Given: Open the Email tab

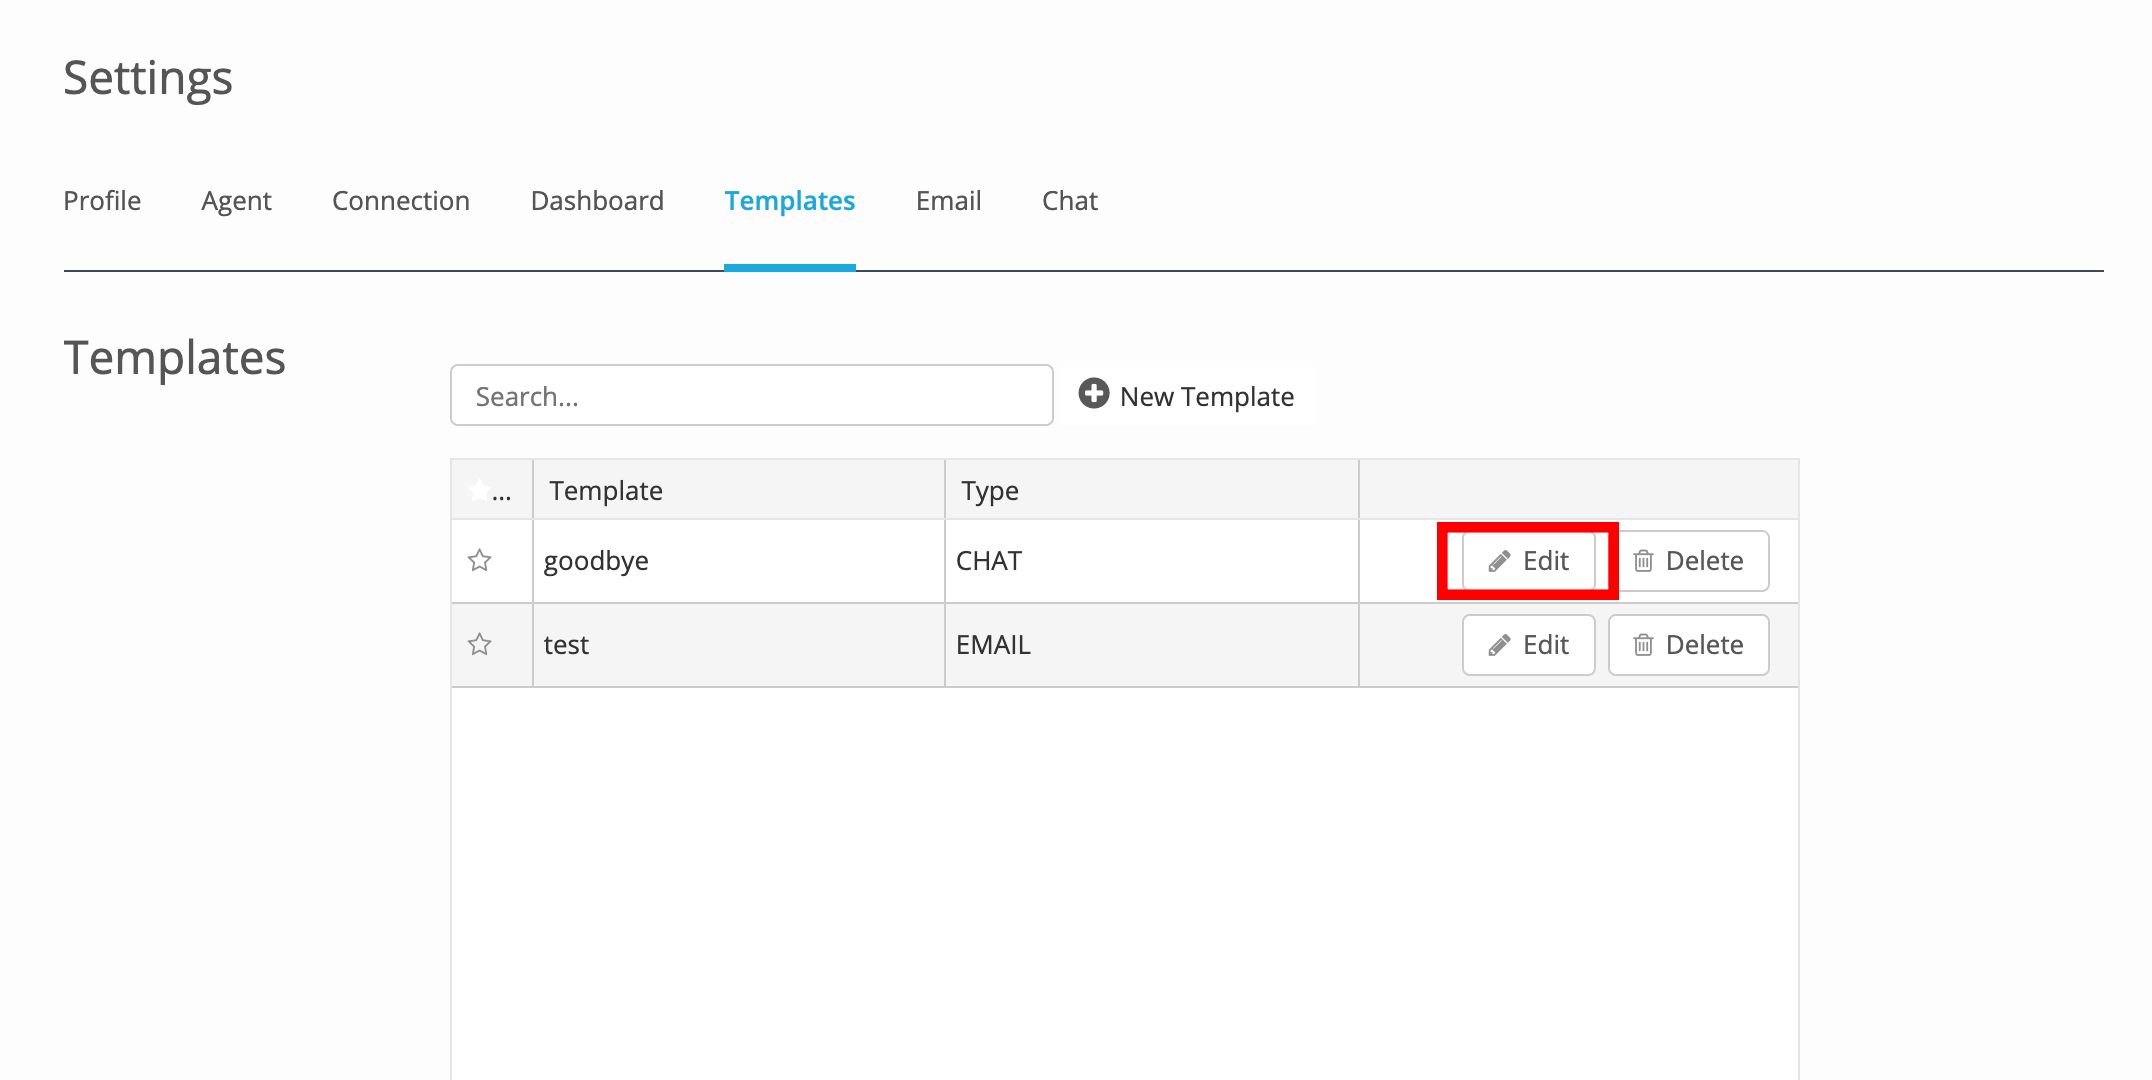Looking at the screenshot, I should (x=949, y=201).
